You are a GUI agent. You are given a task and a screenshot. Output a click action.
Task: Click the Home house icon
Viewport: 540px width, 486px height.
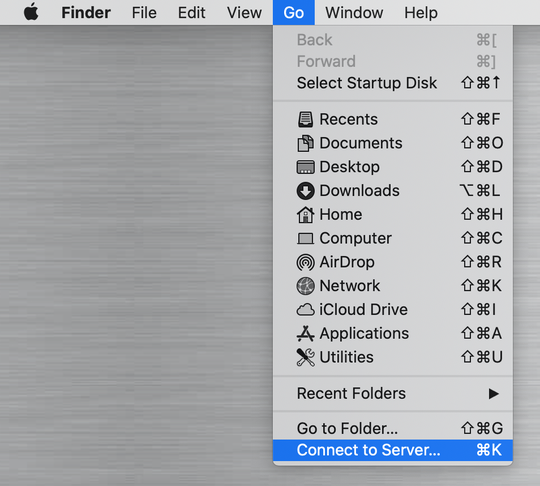click(x=305, y=215)
